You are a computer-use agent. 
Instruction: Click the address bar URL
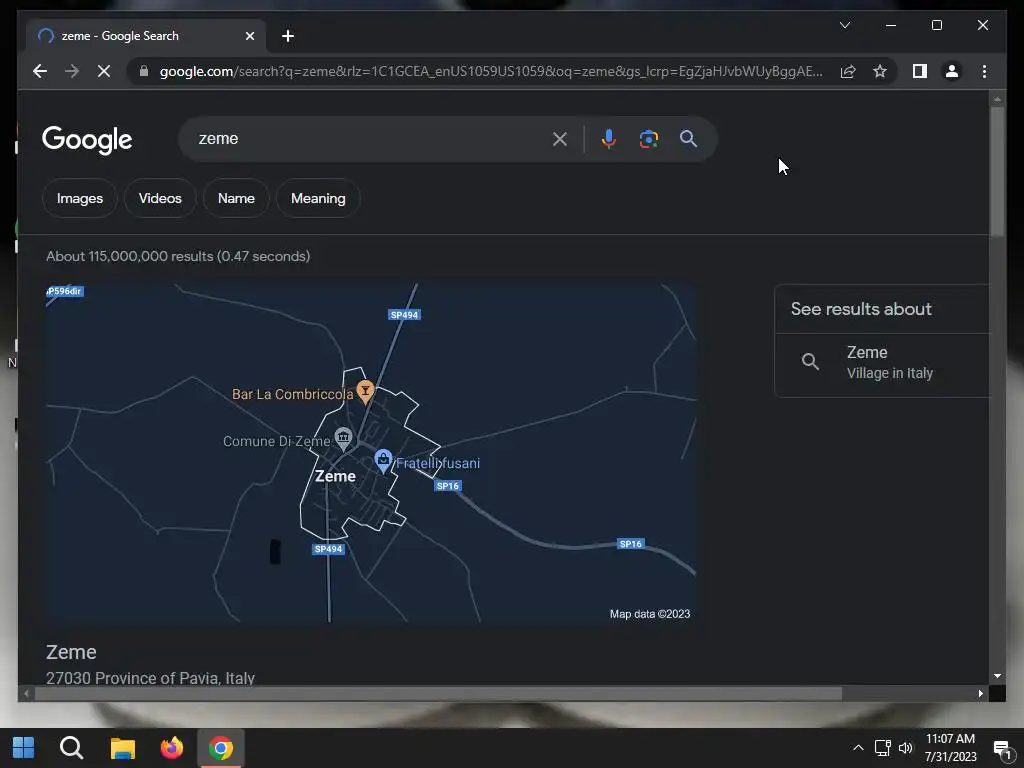click(x=491, y=71)
